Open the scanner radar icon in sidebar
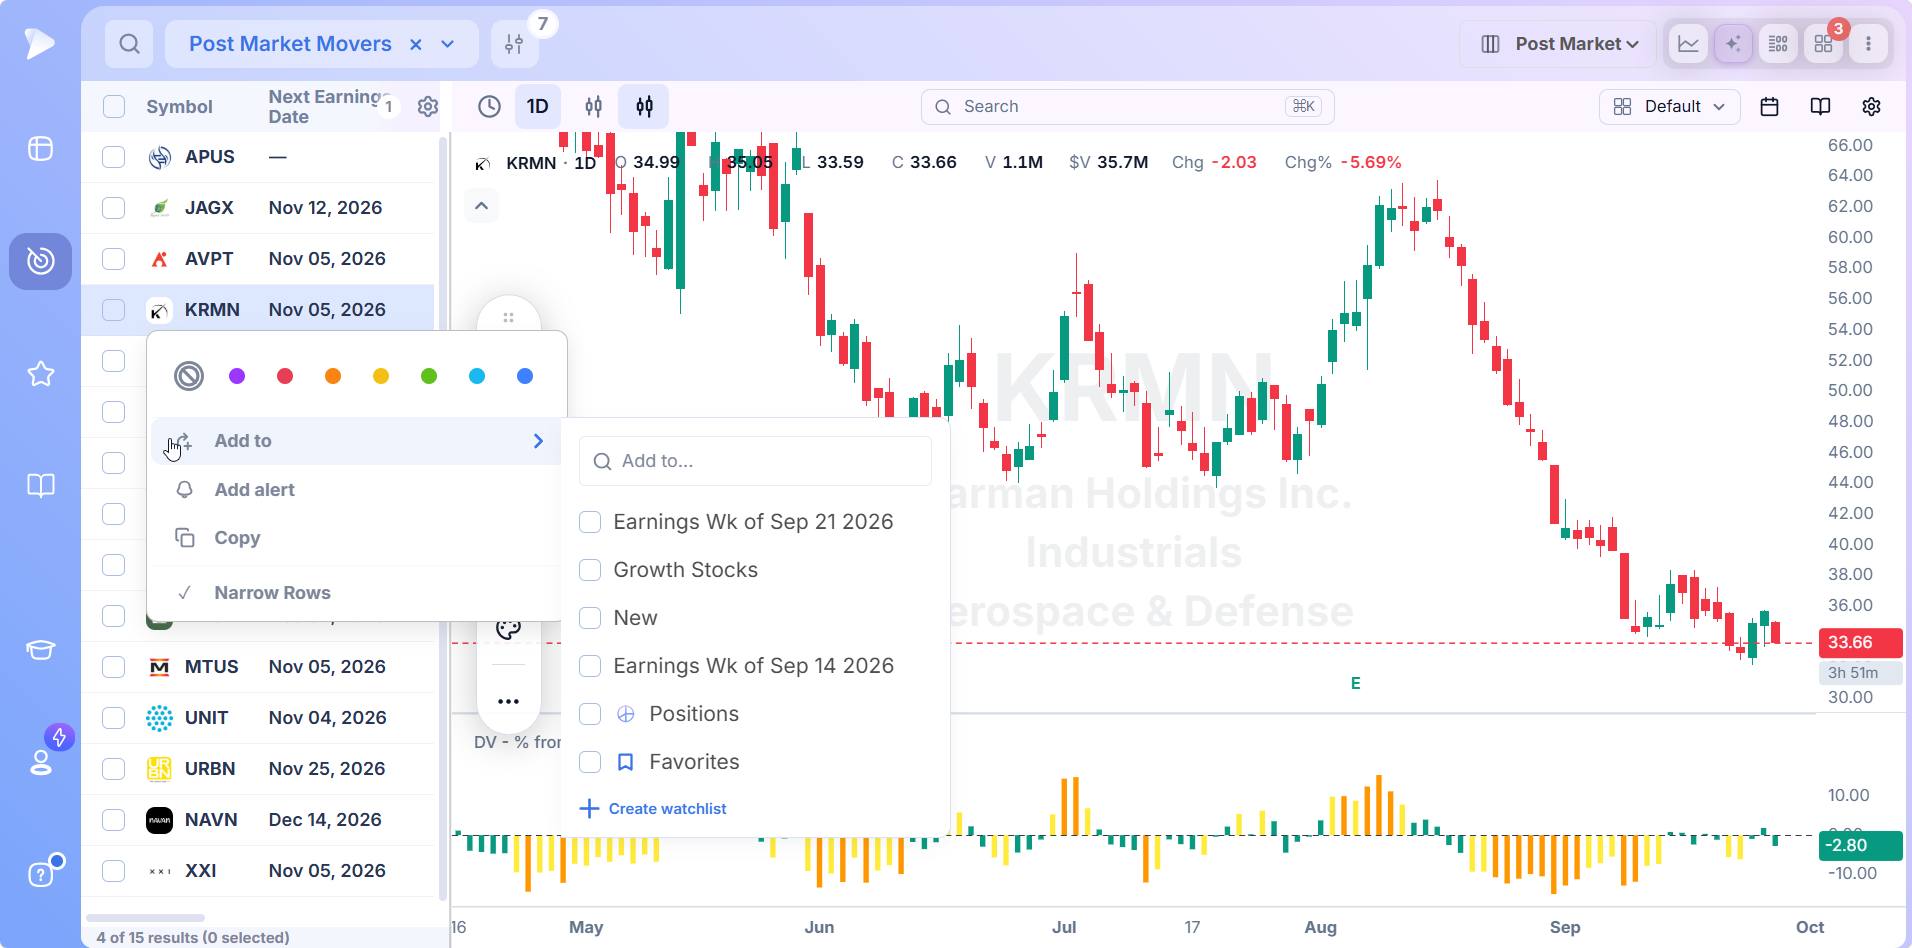This screenshot has width=1912, height=948. 40,261
